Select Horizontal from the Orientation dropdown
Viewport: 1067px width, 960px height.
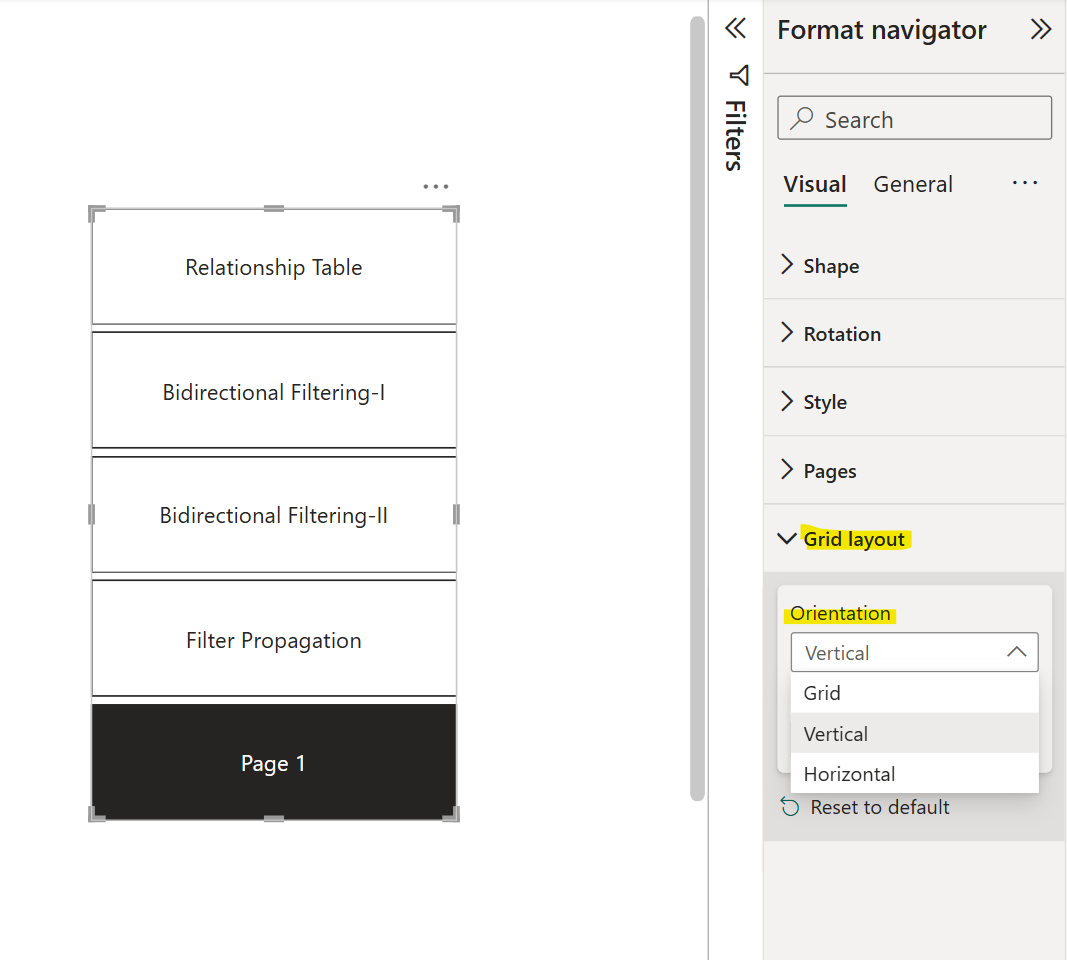[x=849, y=773]
